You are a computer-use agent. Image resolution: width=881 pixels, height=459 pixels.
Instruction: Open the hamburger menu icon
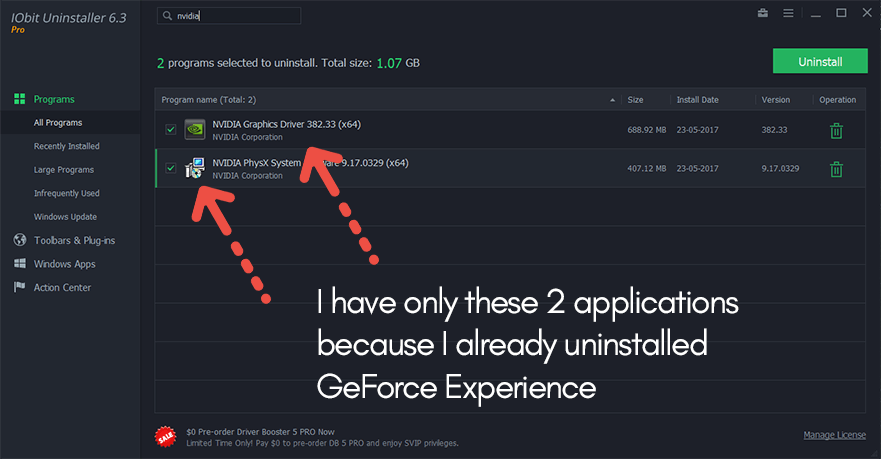pyautogui.click(x=788, y=13)
